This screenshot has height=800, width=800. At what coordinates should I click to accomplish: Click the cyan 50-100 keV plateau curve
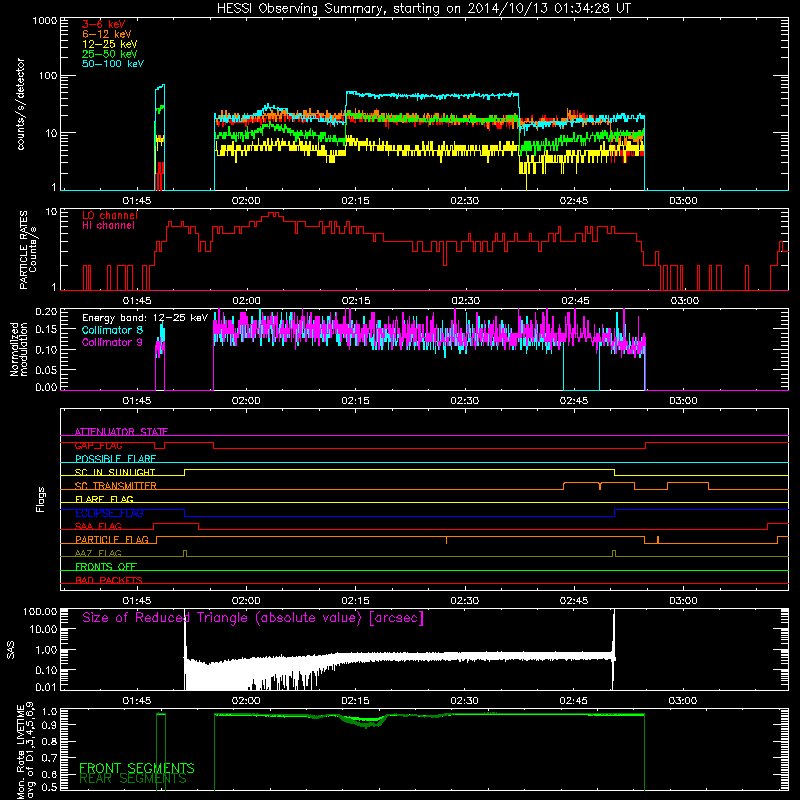(x=432, y=95)
